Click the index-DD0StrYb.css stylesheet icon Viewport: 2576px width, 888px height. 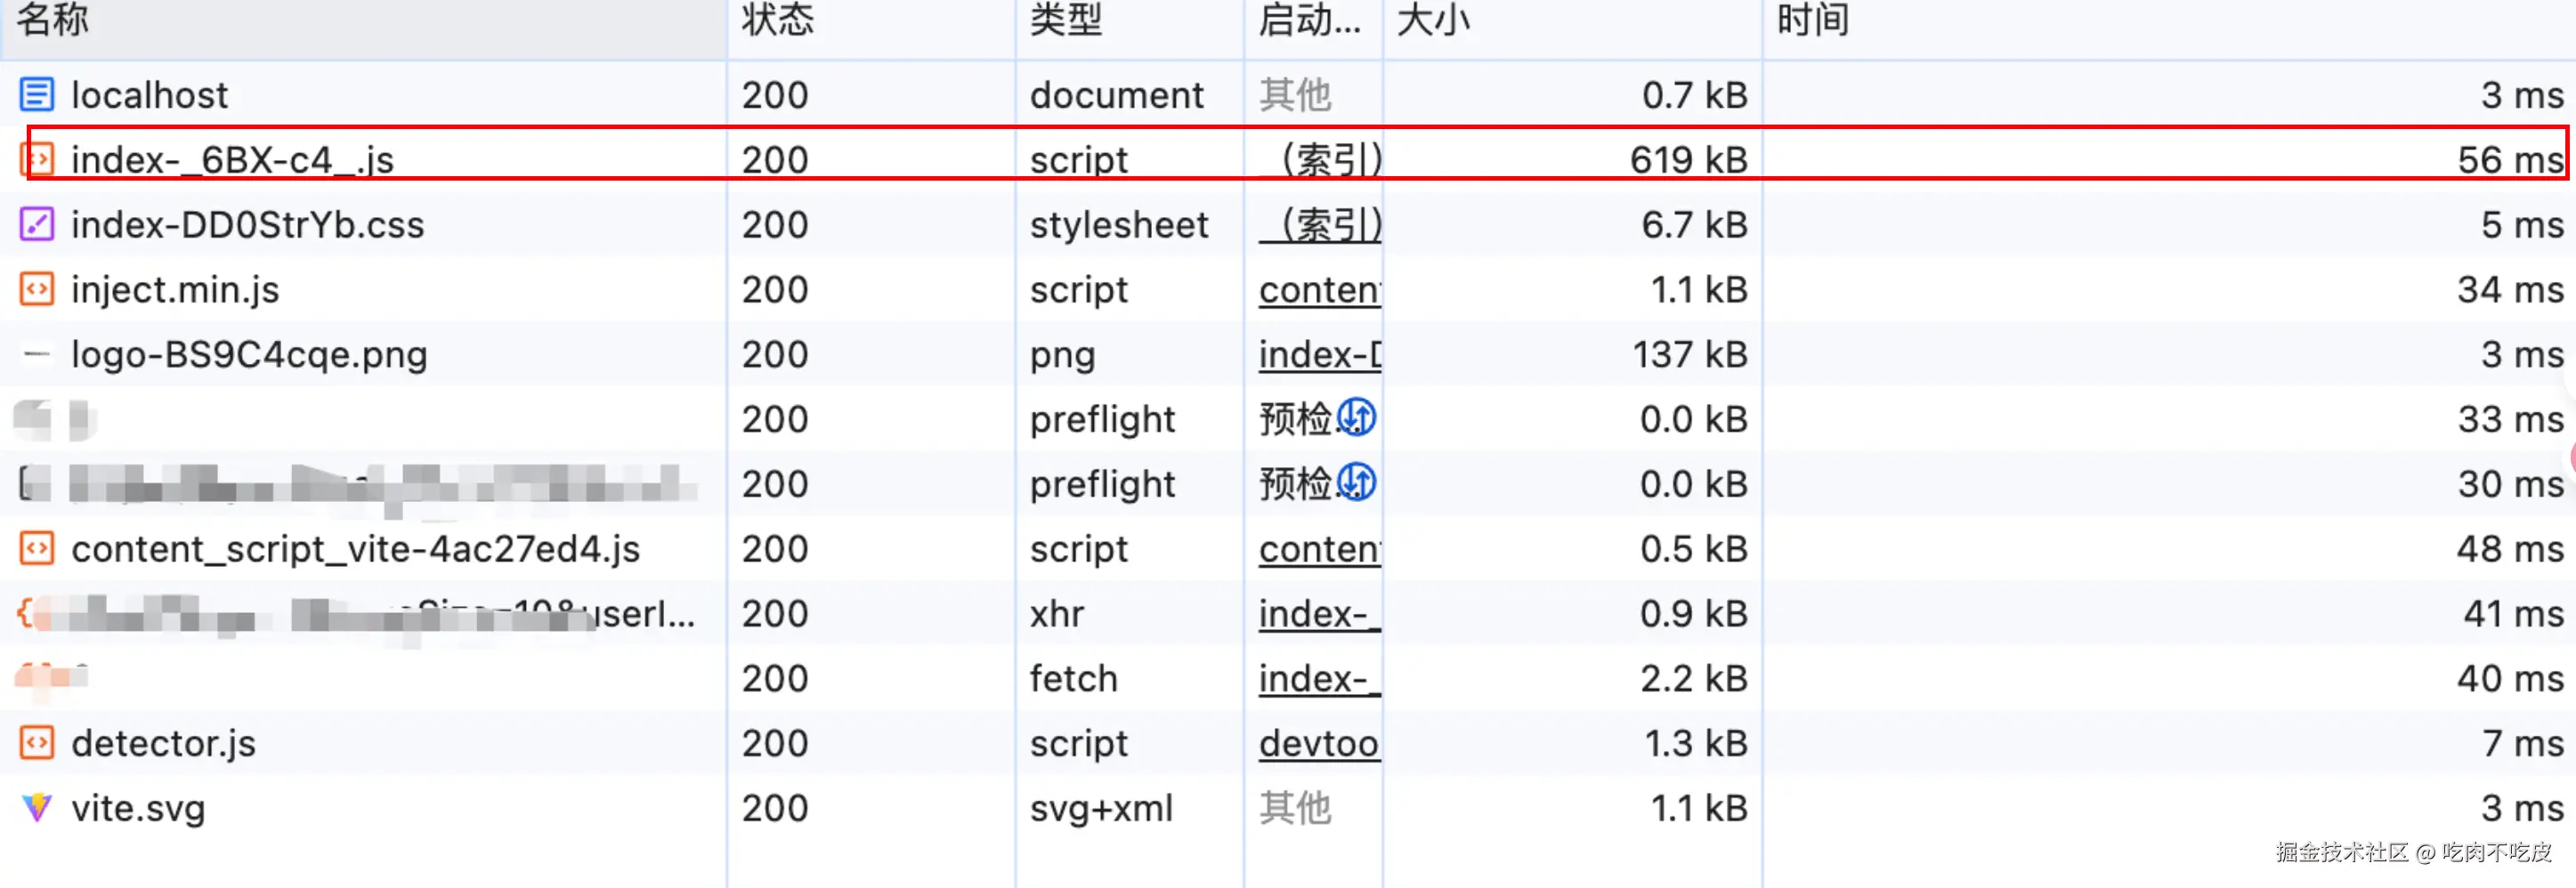(37, 224)
